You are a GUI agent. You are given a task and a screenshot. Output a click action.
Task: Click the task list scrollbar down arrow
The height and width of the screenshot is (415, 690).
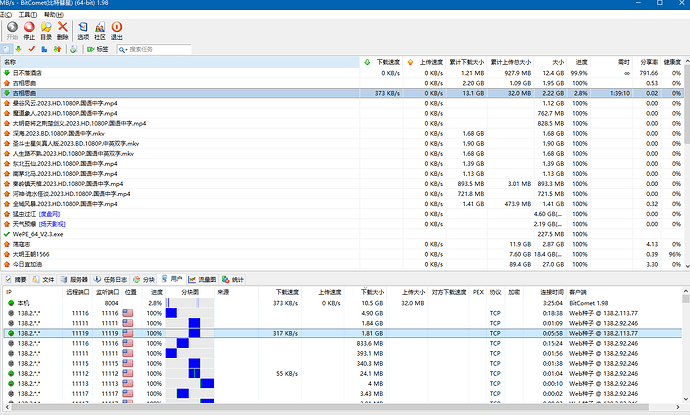click(x=687, y=265)
